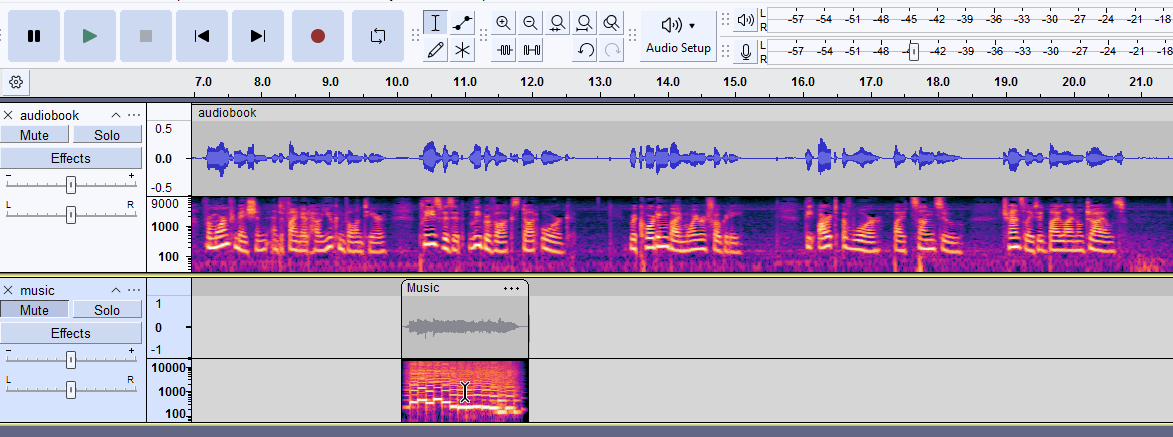Click music track pan slider
The height and width of the screenshot is (437, 1173).
click(x=70, y=390)
